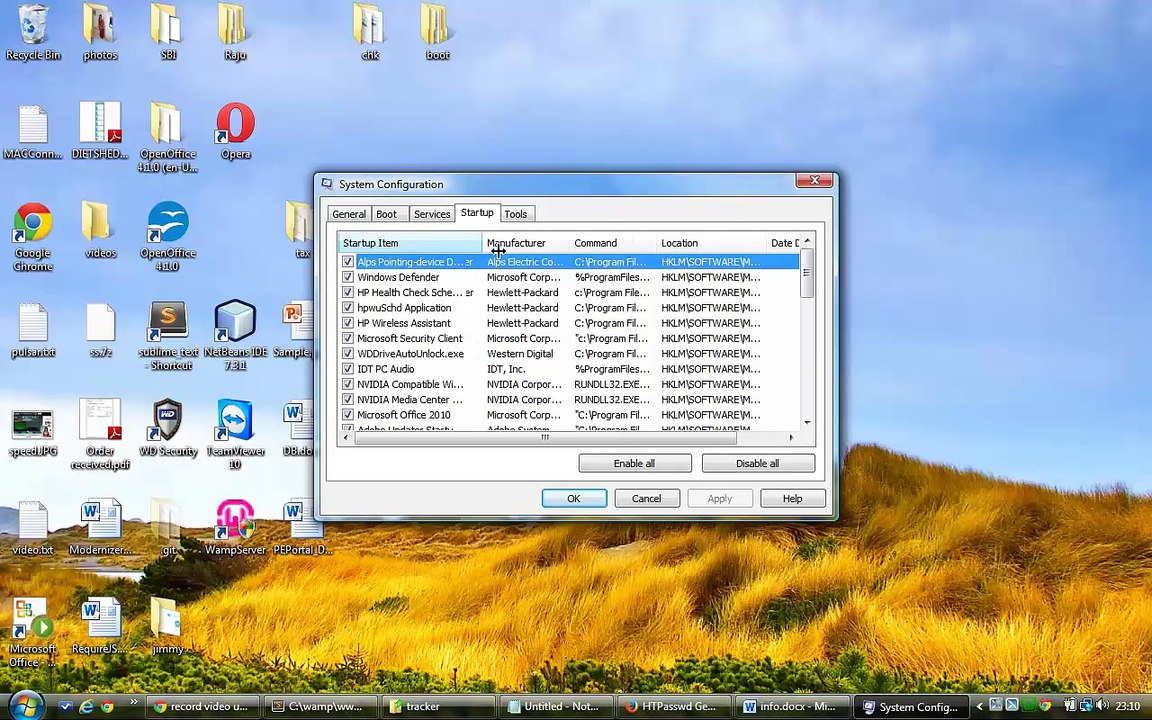Select the NetBeans IDE 7.3.1 icon

point(235,335)
